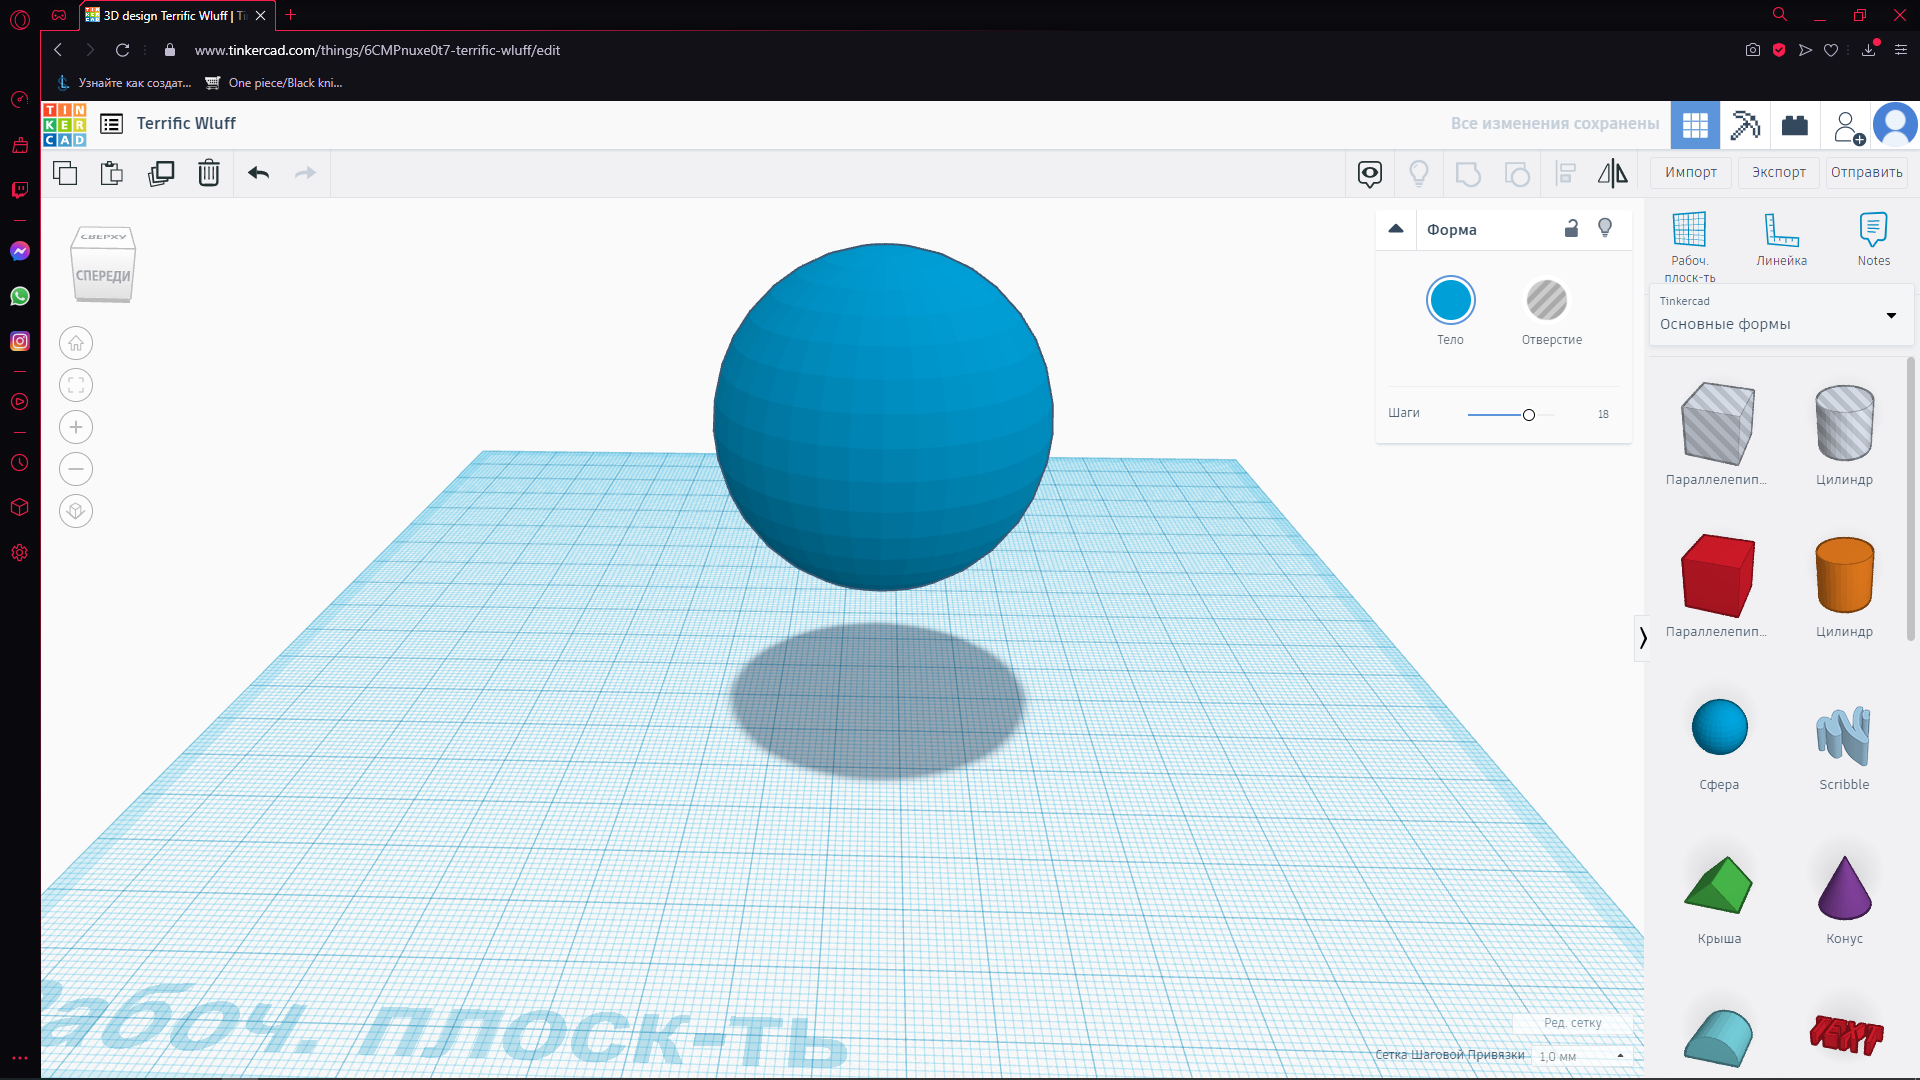Open the Ruler (Линейка) tool
1920x1080 pixels.
[x=1781, y=240]
